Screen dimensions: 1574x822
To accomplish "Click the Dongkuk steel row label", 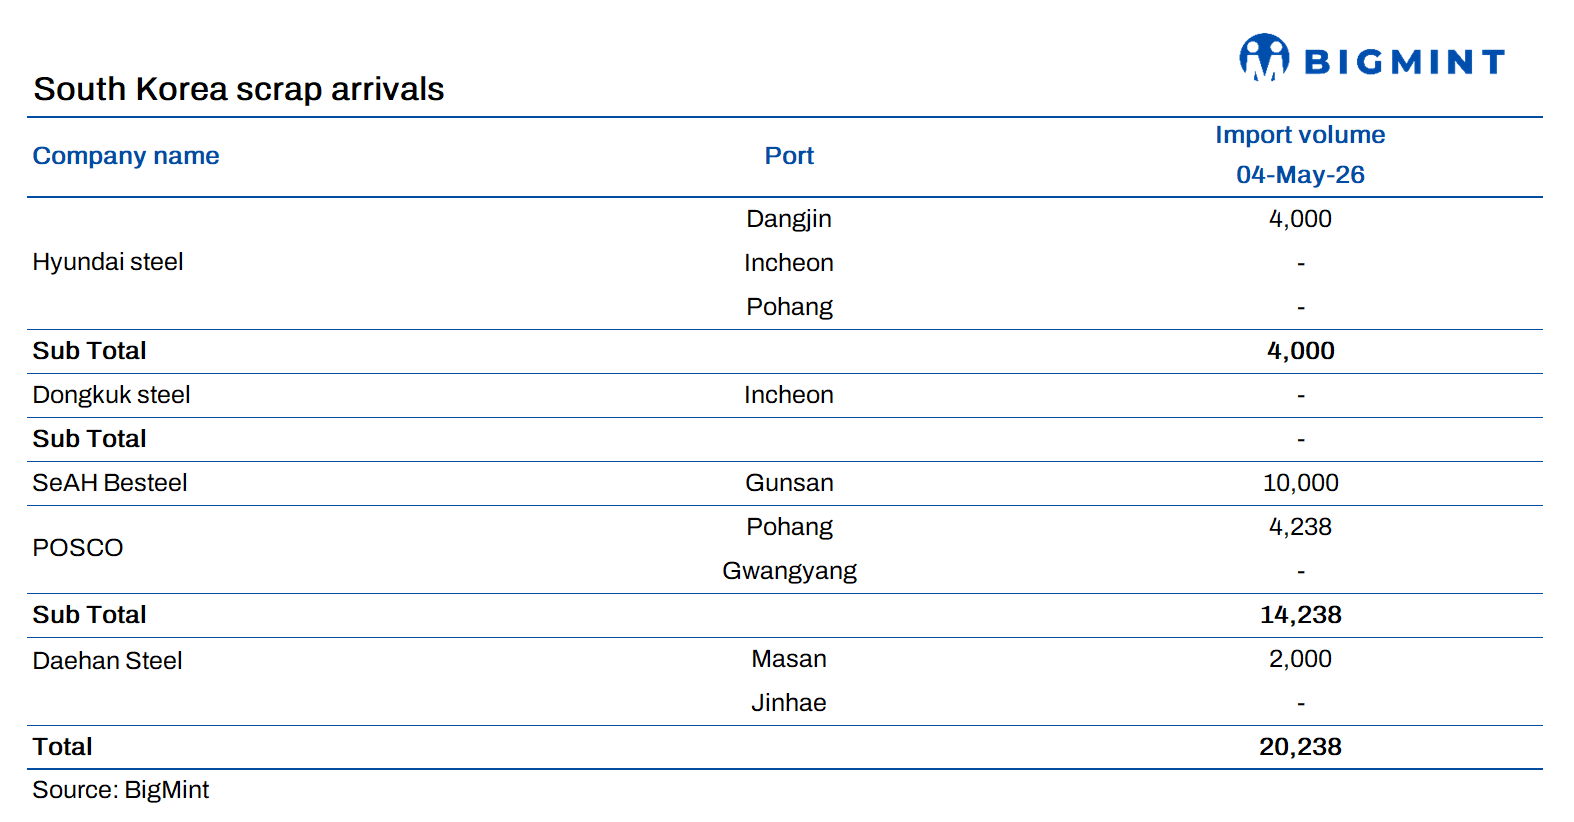I will [111, 395].
